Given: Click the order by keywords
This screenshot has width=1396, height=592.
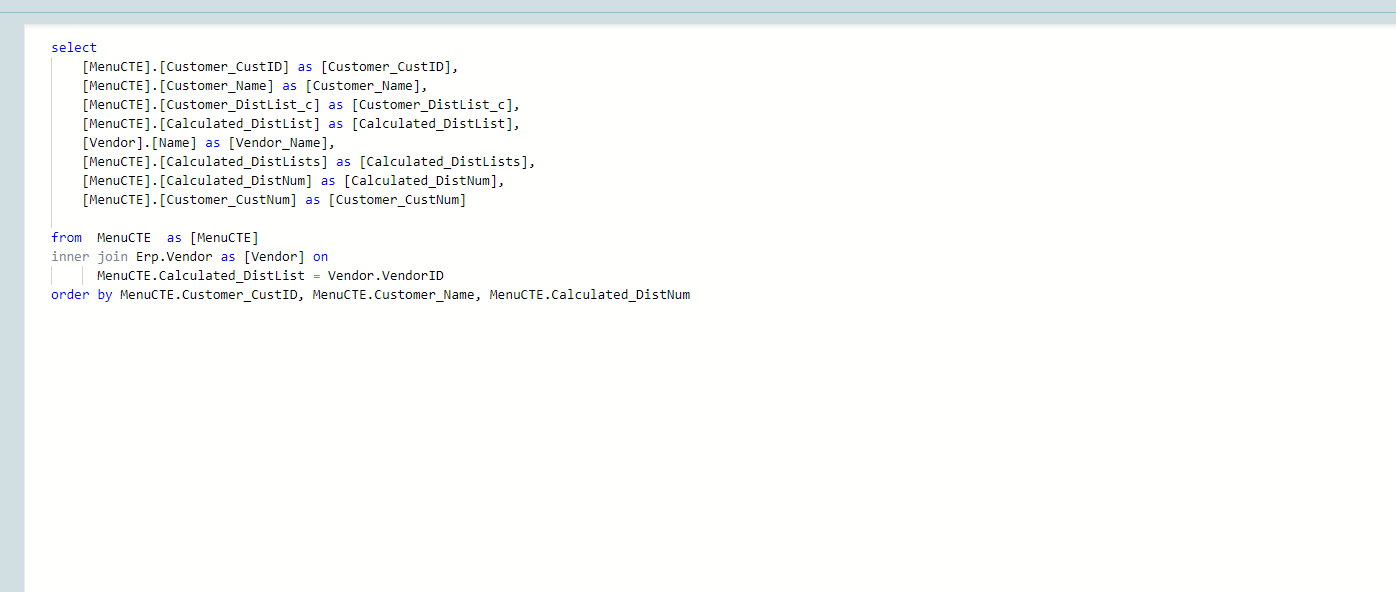Looking at the screenshot, I should point(81,295).
